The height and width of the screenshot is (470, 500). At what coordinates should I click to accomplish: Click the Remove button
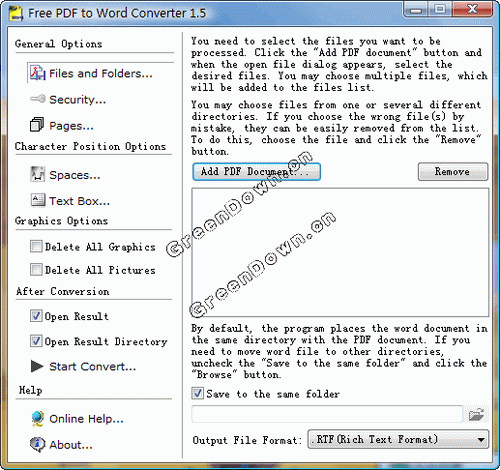pos(453,172)
